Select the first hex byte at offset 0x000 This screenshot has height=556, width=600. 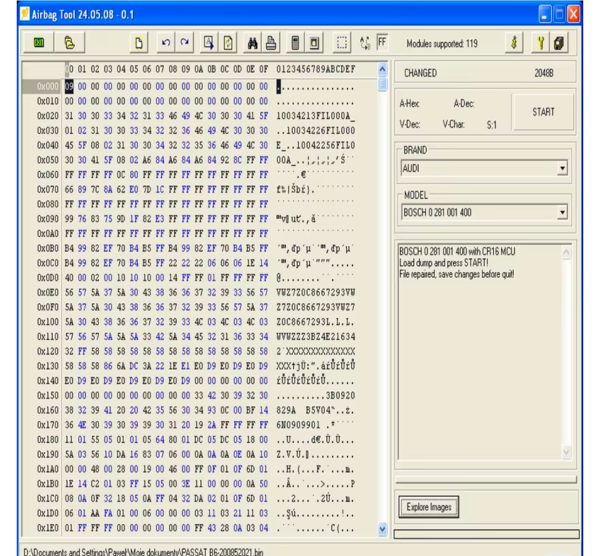coord(70,87)
